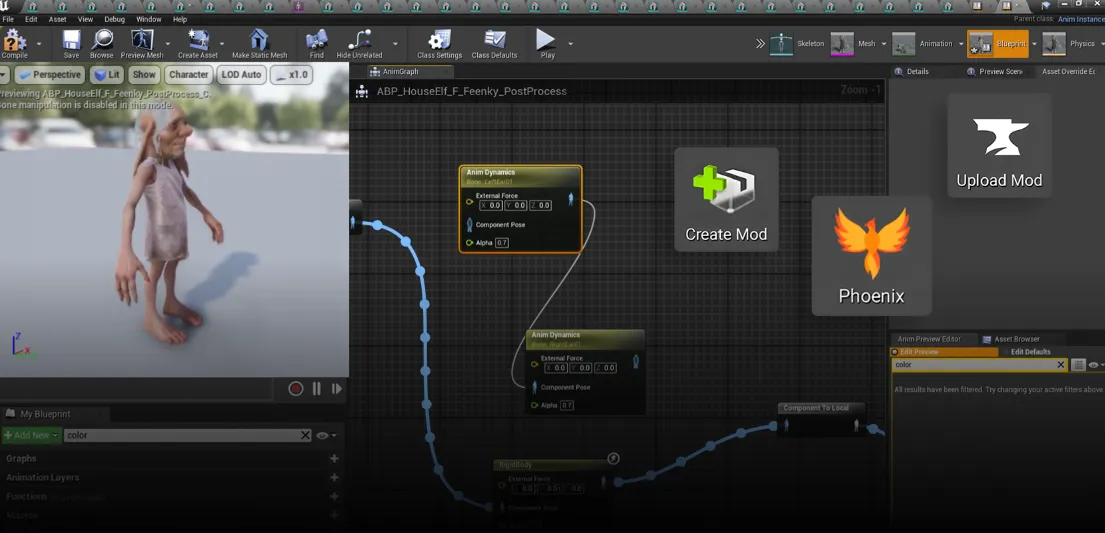Toggle Lit view mode button
The image size is (1105, 533).
pyautogui.click(x=107, y=75)
